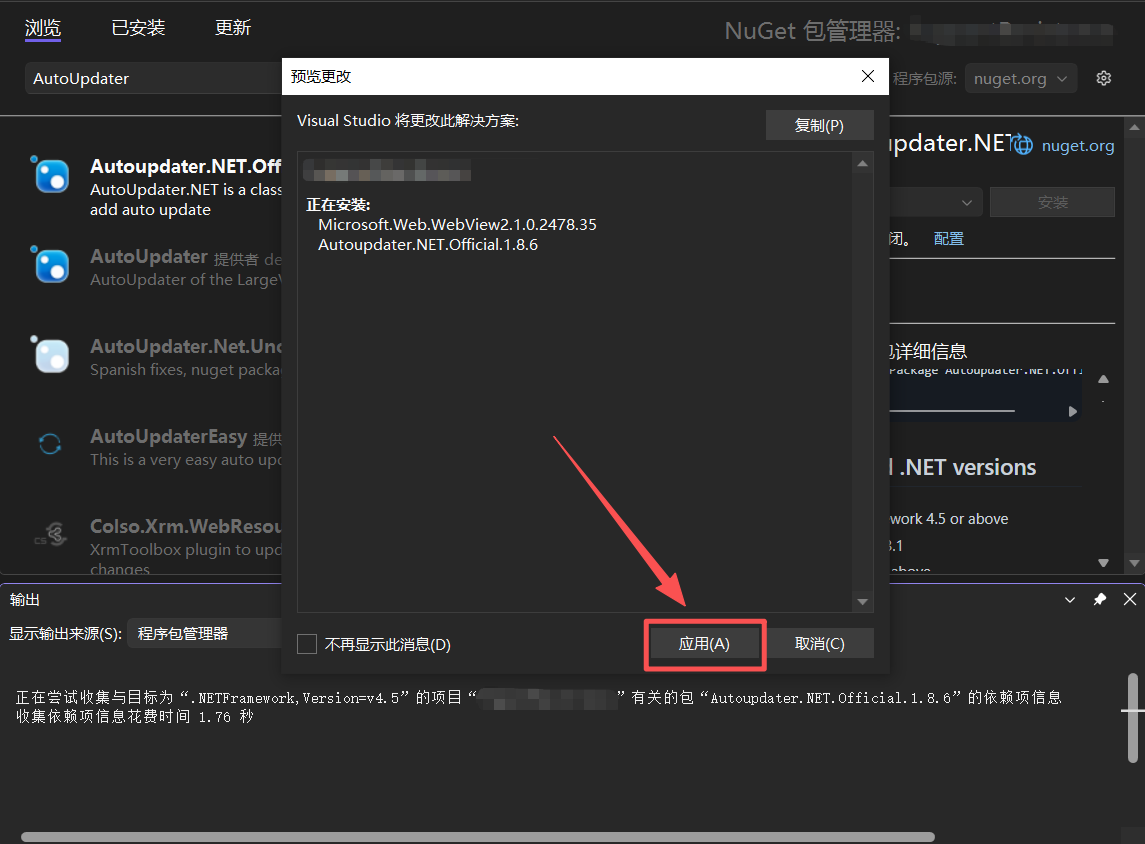Viewport: 1145px width, 844px height.
Task: Click the code snippet right scroll arrow
Action: coord(1072,412)
